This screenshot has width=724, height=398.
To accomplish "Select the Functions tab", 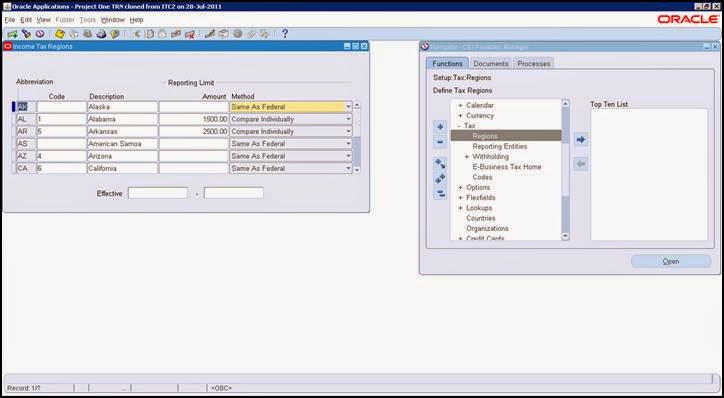I will [x=447, y=63].
